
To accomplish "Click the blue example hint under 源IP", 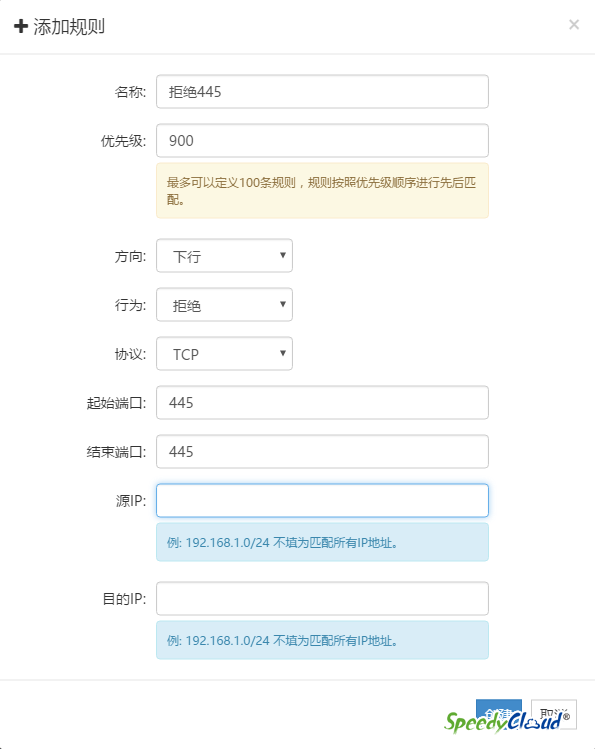I will click(322, 542).
